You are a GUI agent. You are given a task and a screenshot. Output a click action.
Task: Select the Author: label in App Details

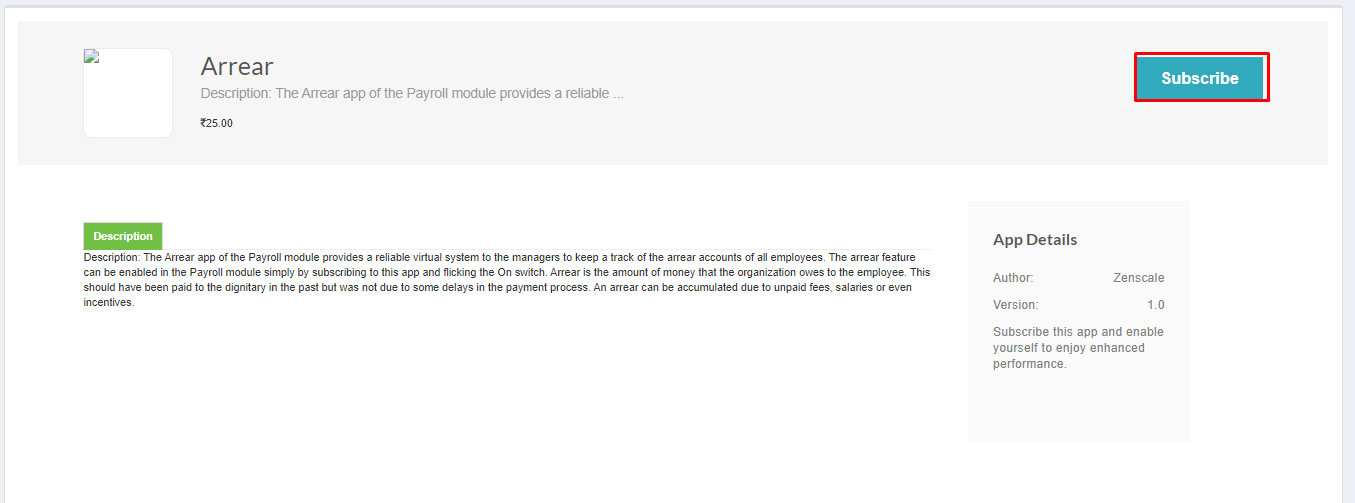click(1013, 278)
